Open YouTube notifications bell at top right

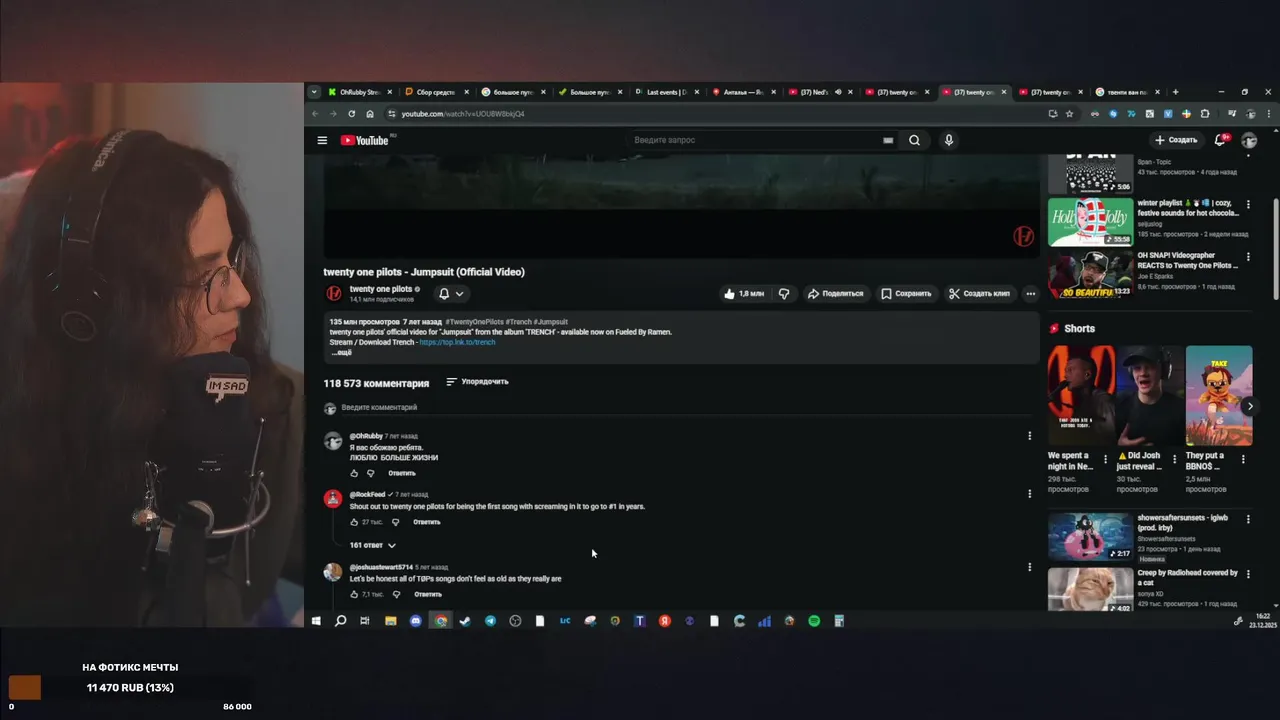tap(1220, 140)
